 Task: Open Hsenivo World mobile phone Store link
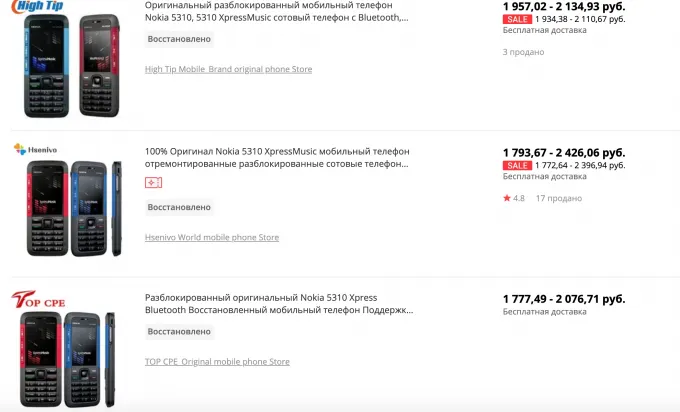tap(212, 237)
